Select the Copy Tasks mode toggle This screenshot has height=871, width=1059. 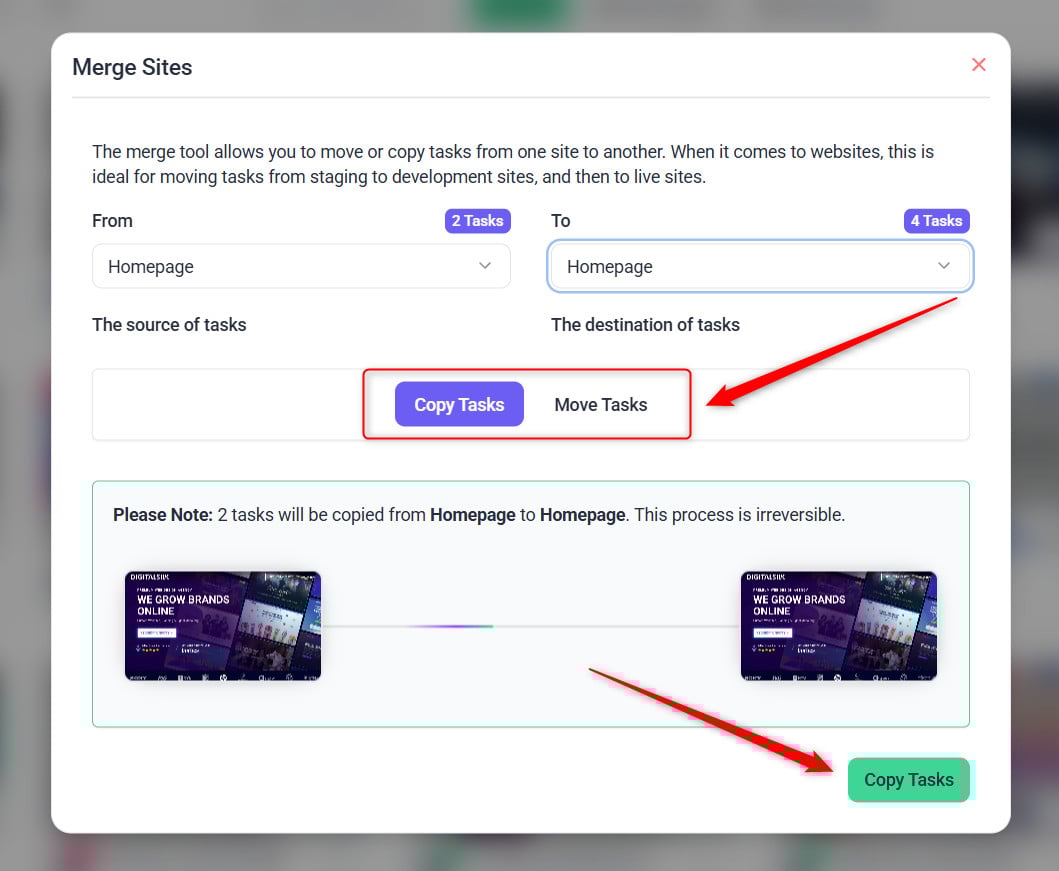[x=459, y=404]
